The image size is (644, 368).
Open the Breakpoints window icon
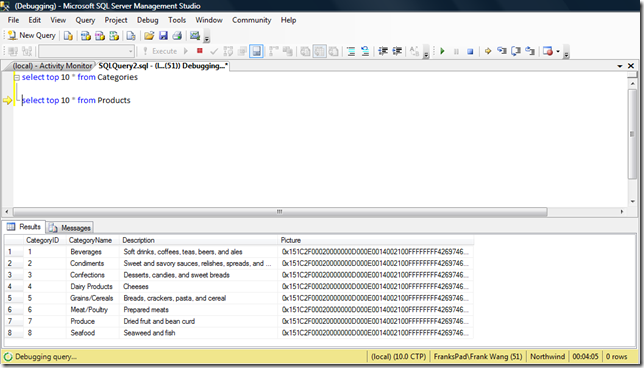click(x=547, y=51)
